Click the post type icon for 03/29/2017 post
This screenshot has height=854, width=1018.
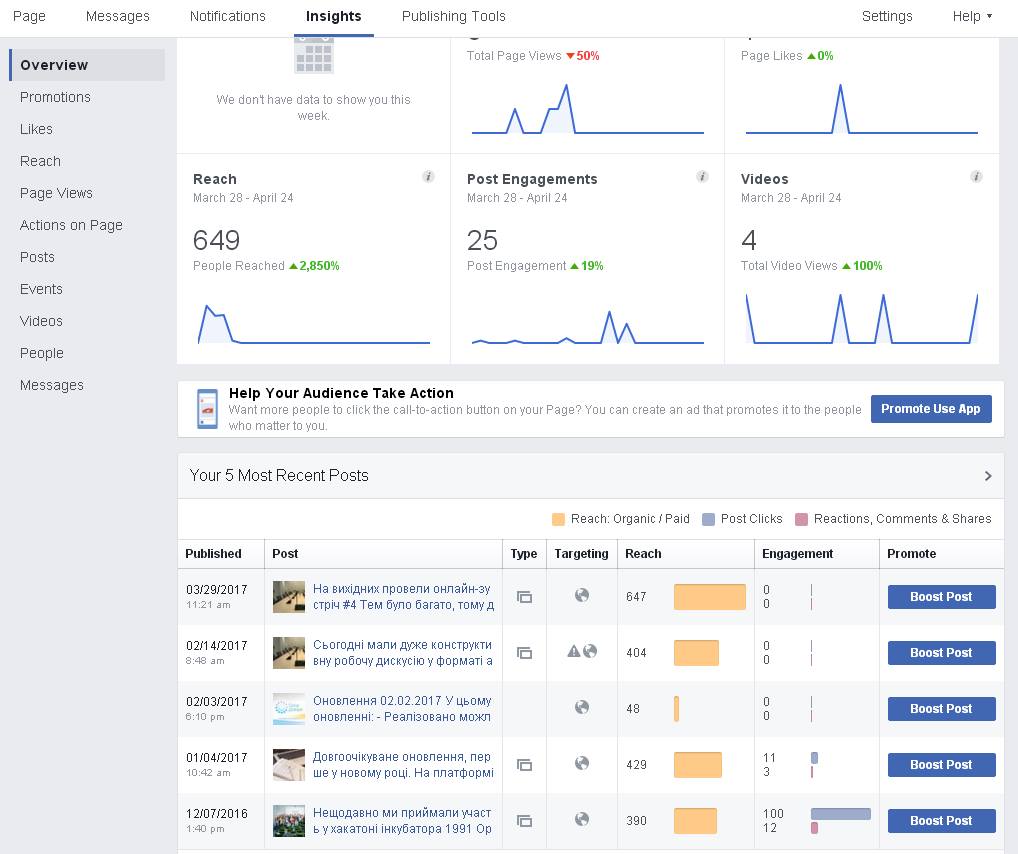click(524, 597)
